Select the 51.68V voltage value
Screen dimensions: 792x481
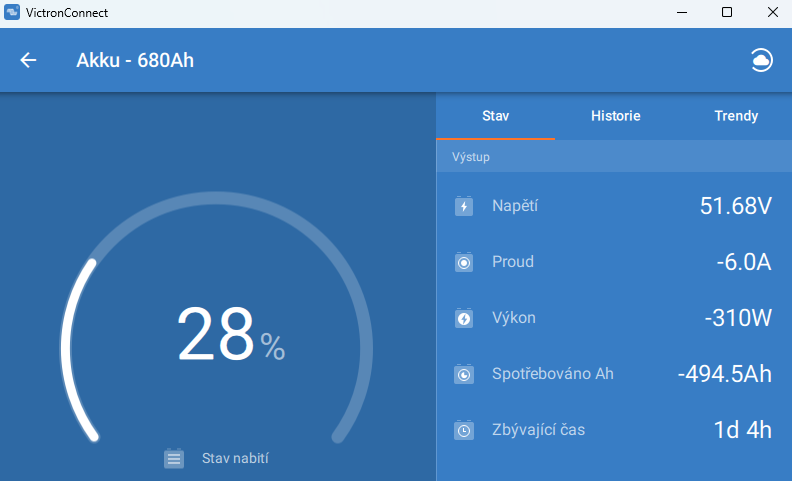tap(735, 207)
